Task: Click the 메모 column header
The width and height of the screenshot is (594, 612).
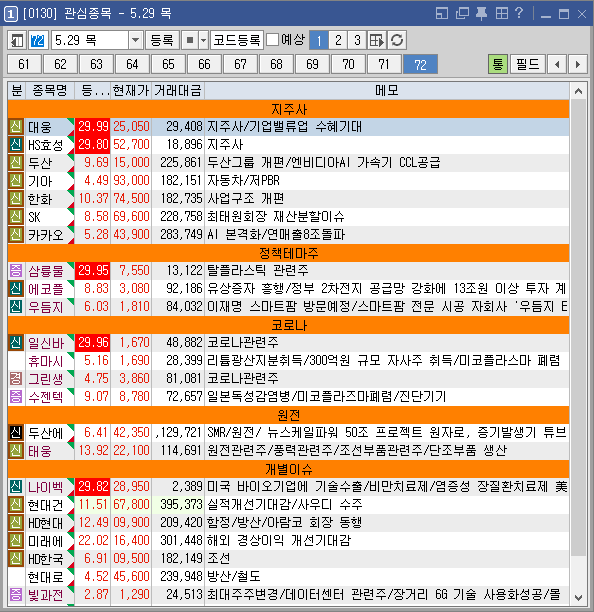Action: coord(386,91)
